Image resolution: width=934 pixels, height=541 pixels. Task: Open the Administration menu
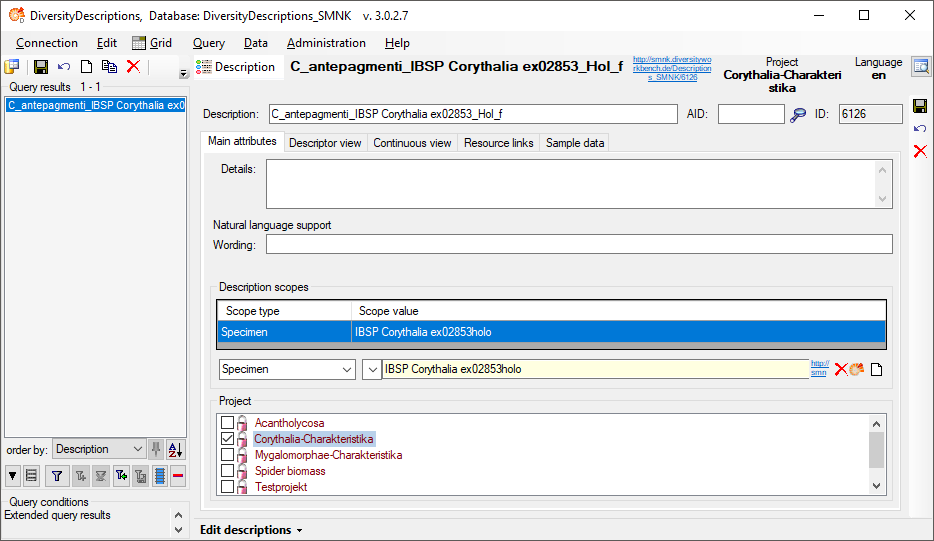coord(326,43)
